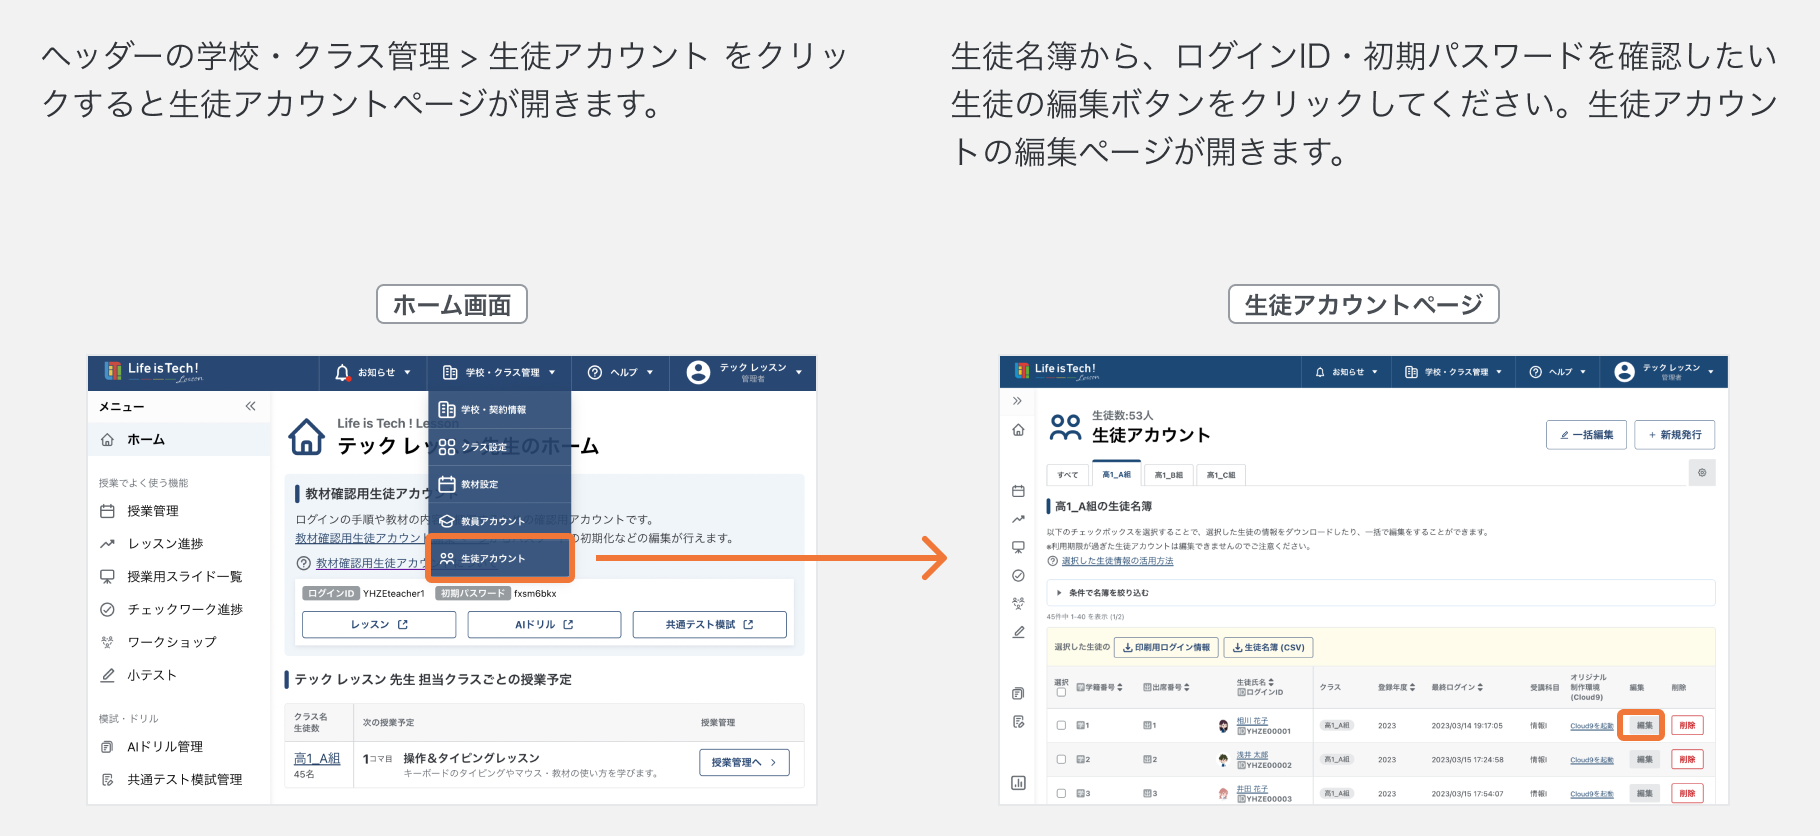Open 学校・クラス管理 dropdown on home screen
Image resolution: width=1820 pixels, height=836 pixels.
coord(499,373)
